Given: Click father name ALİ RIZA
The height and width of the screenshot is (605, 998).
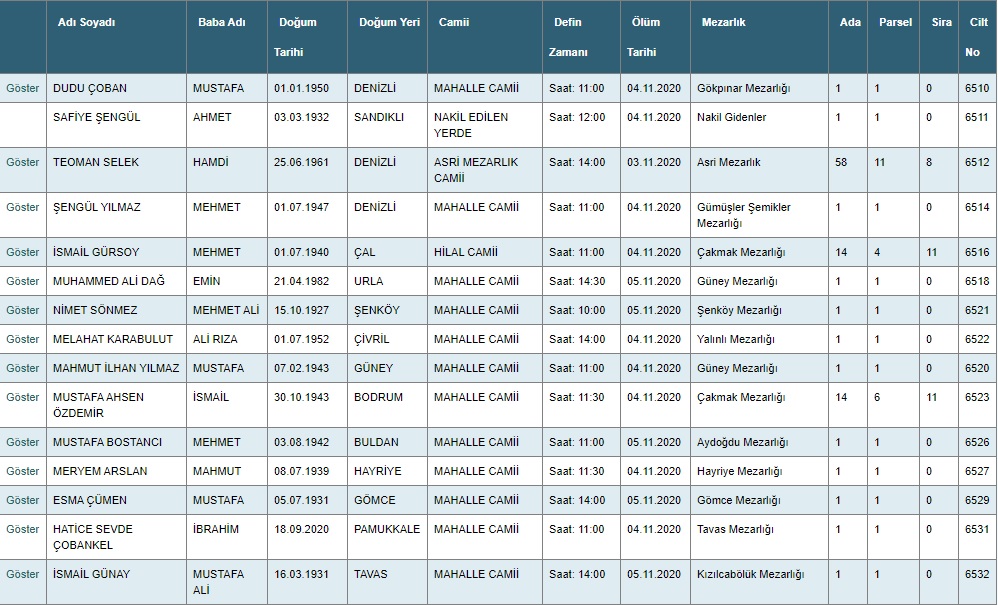Looking at the screenshot, I should 215,340.
